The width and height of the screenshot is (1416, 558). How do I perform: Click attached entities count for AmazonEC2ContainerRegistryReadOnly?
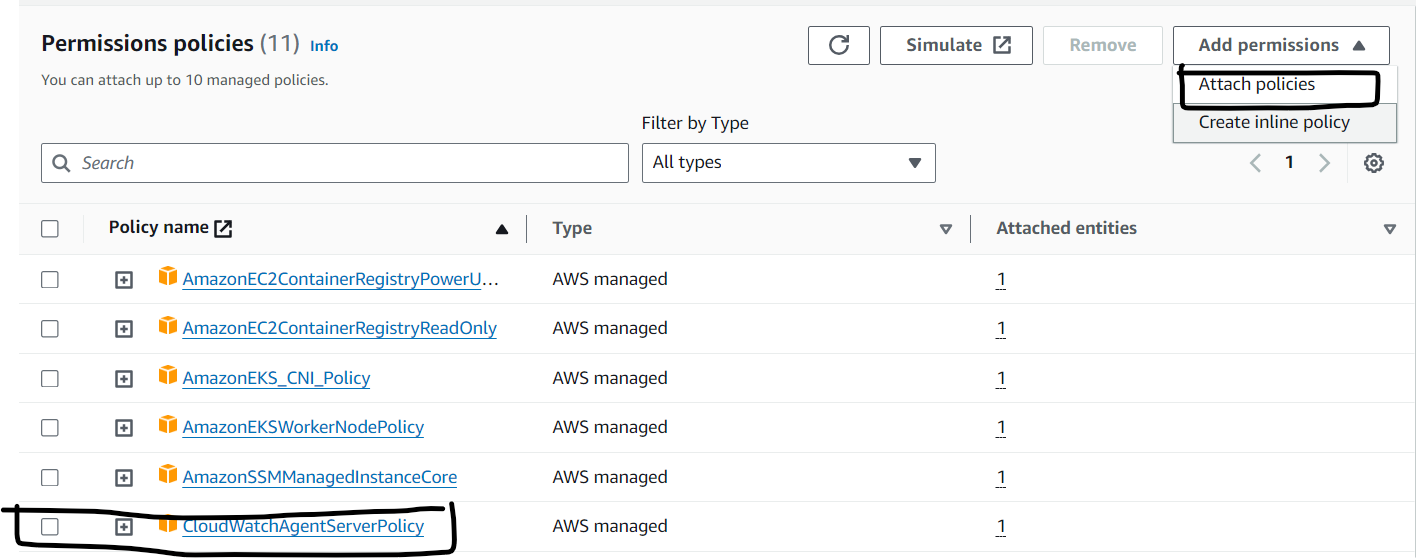click(1001, 329)
